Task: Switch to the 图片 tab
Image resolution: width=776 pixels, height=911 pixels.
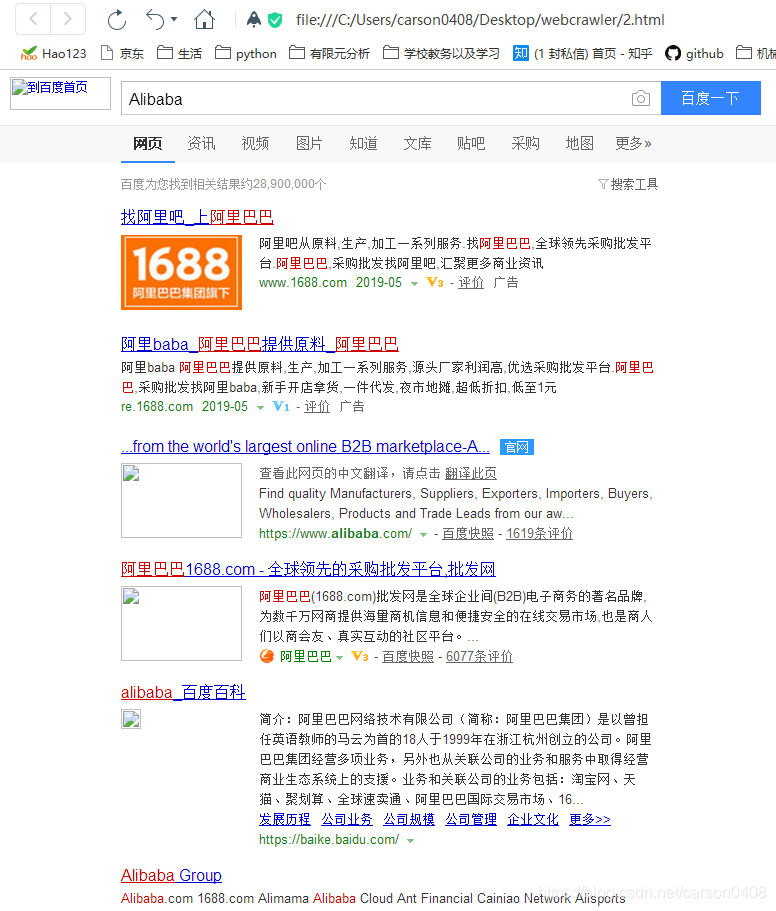Action: pyautogui.click(x=309, y=144)
